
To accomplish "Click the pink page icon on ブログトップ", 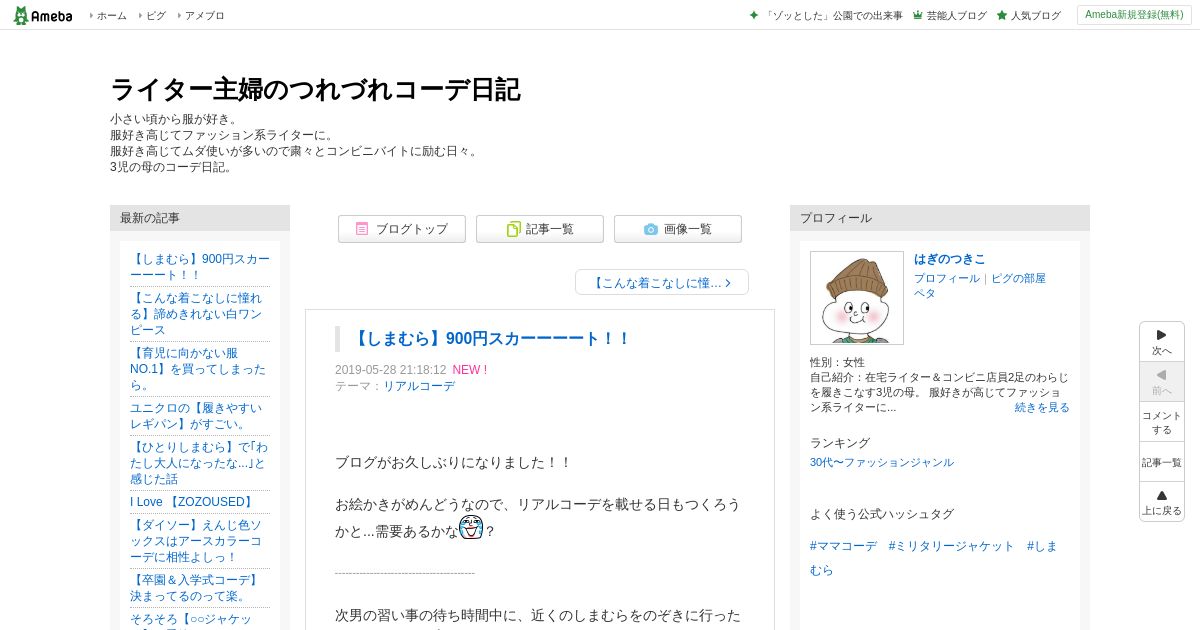I will pos(362,229).
